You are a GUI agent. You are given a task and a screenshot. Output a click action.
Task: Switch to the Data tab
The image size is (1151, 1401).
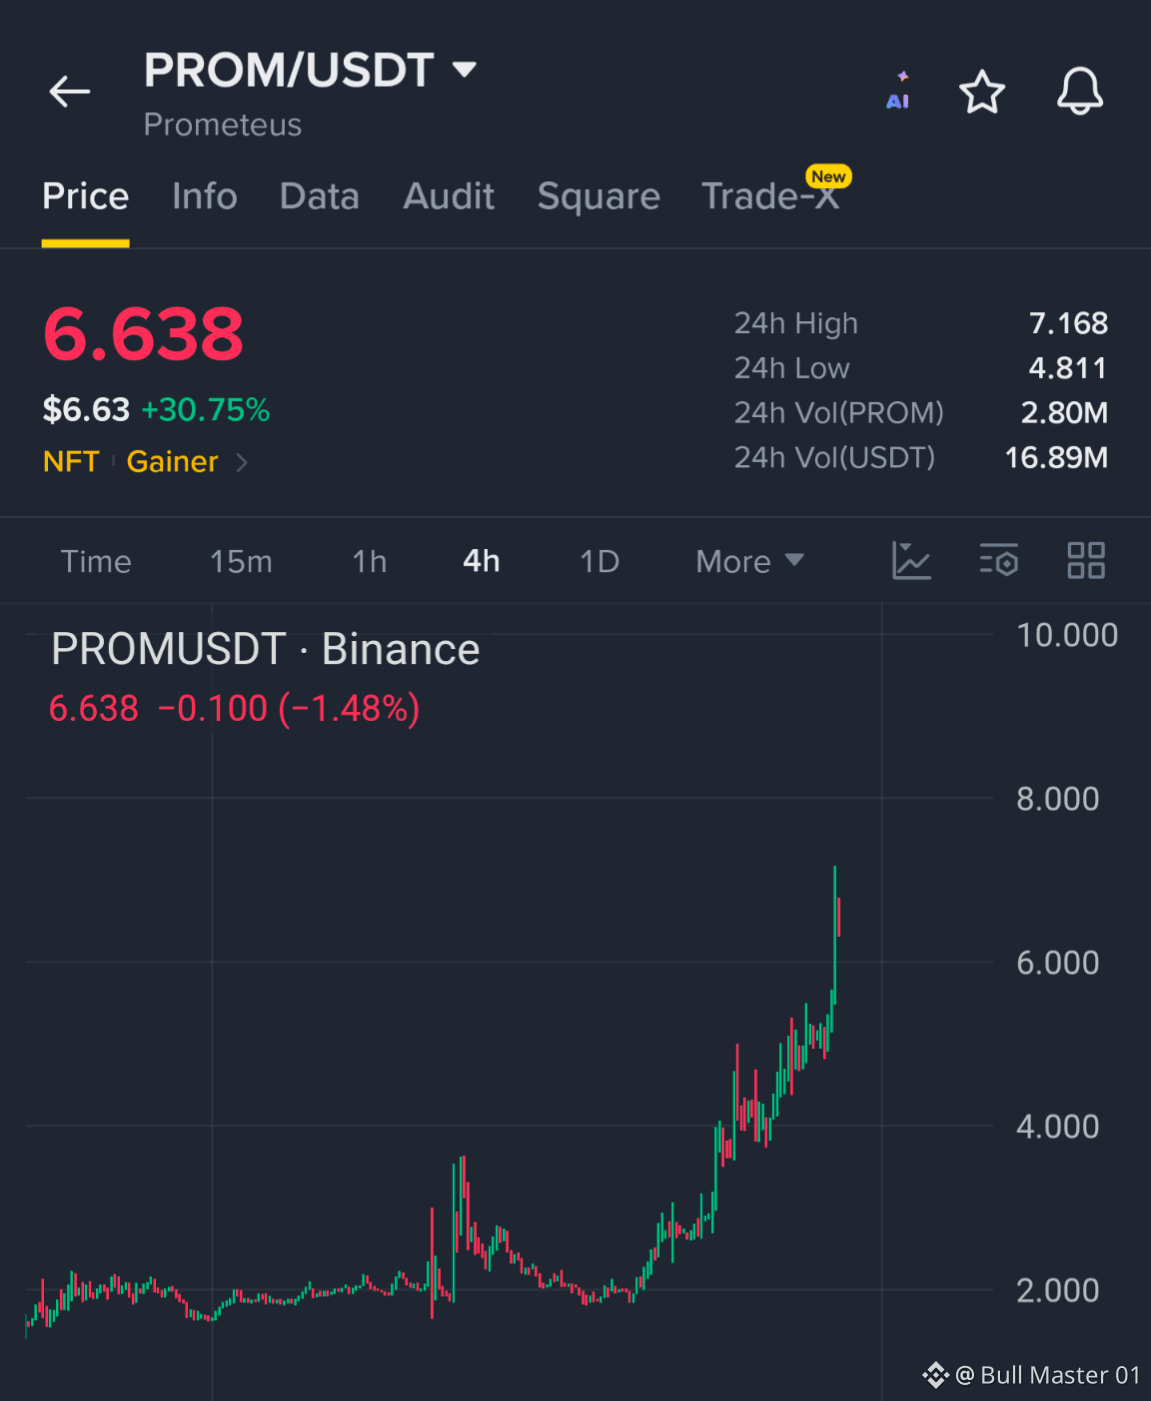click(319, 196)
